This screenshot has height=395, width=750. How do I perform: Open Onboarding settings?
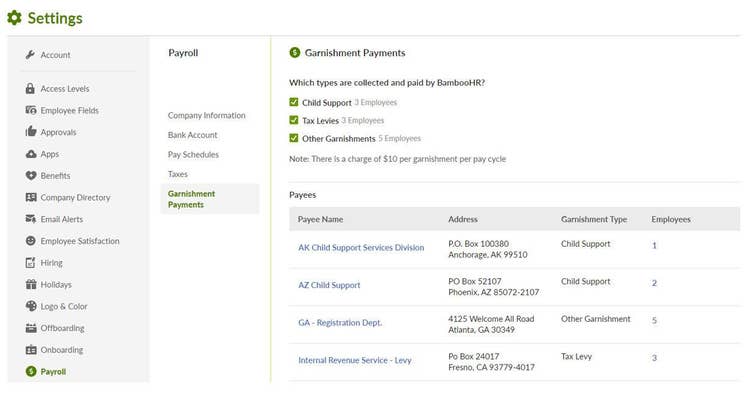62,350
